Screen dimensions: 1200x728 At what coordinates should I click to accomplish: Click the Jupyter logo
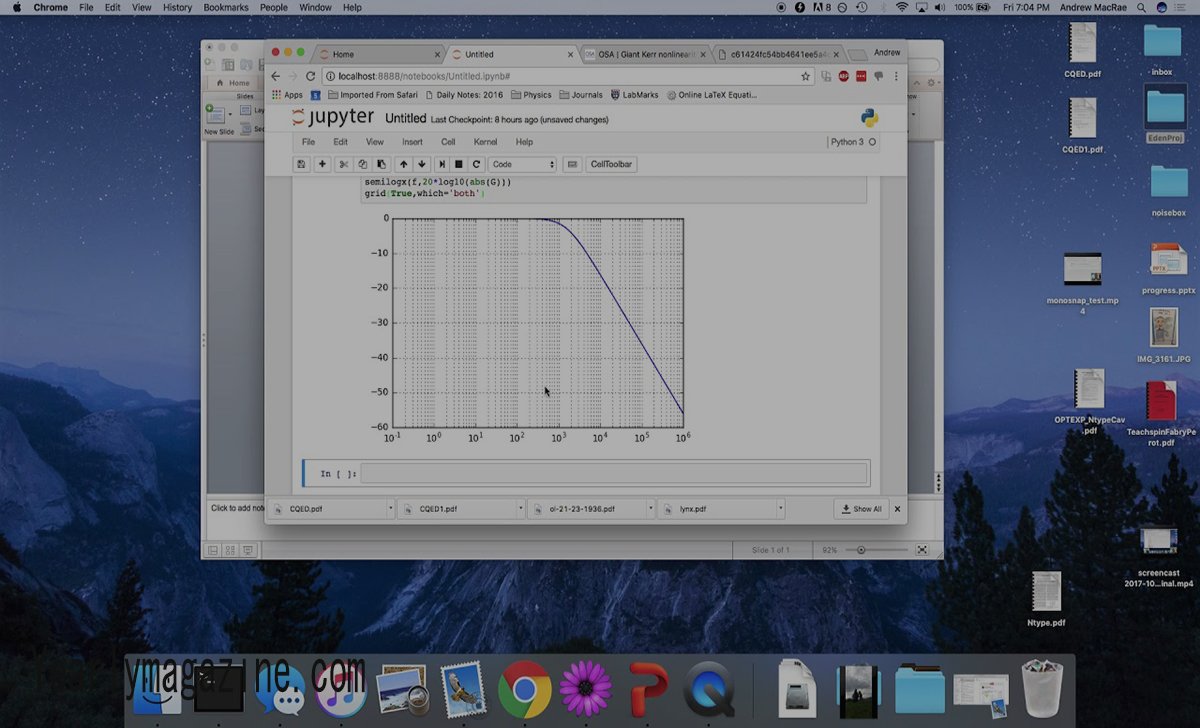point(333,118)
